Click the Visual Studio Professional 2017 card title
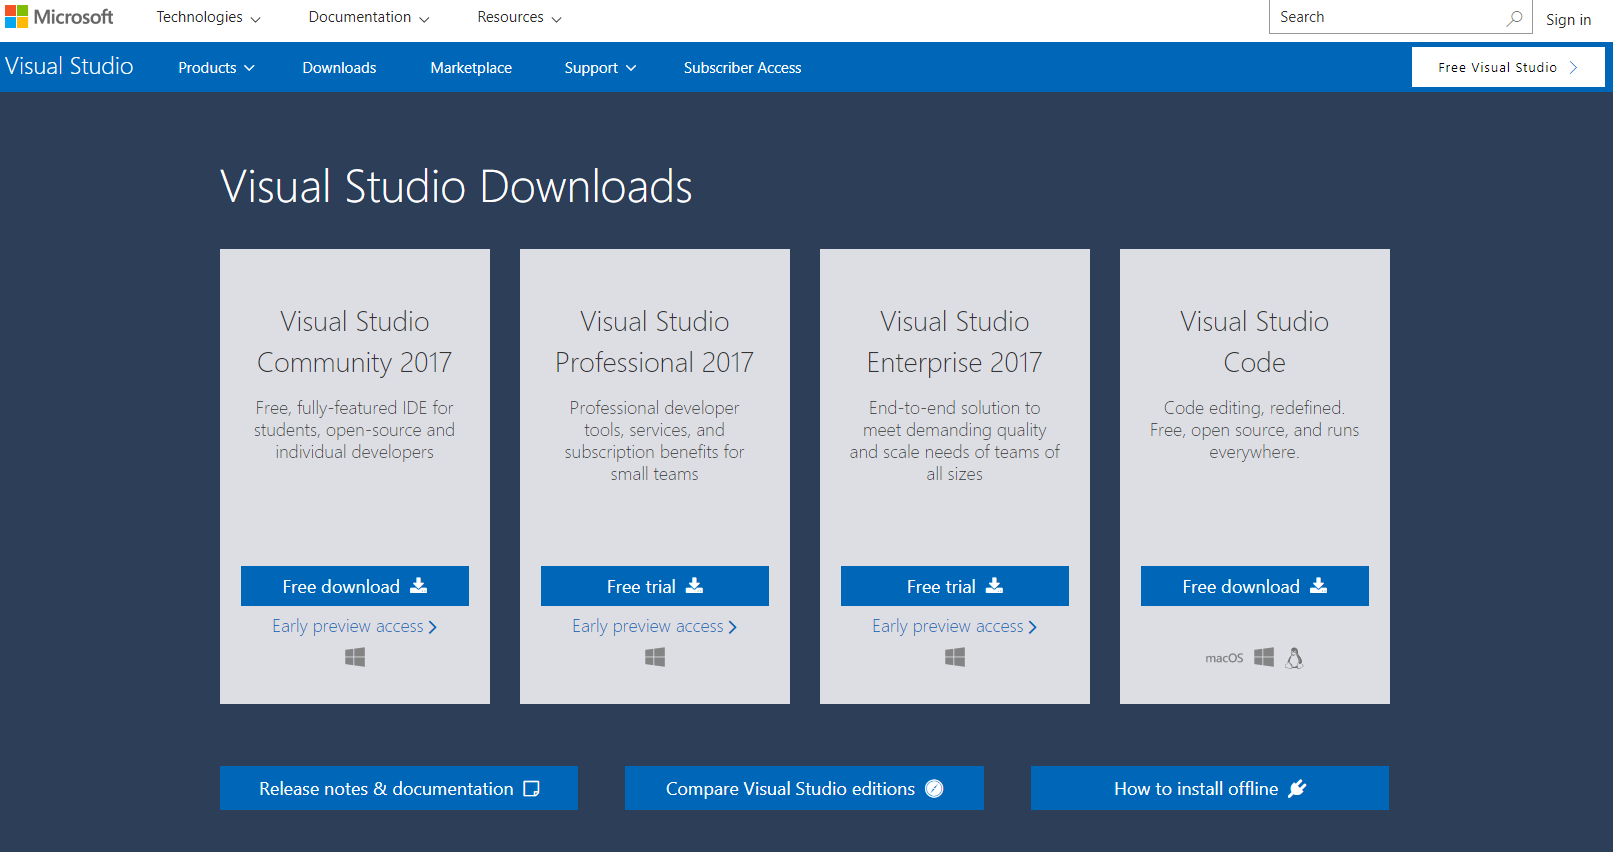Viewport: 1613px width, 852px height. coord(655,342)
